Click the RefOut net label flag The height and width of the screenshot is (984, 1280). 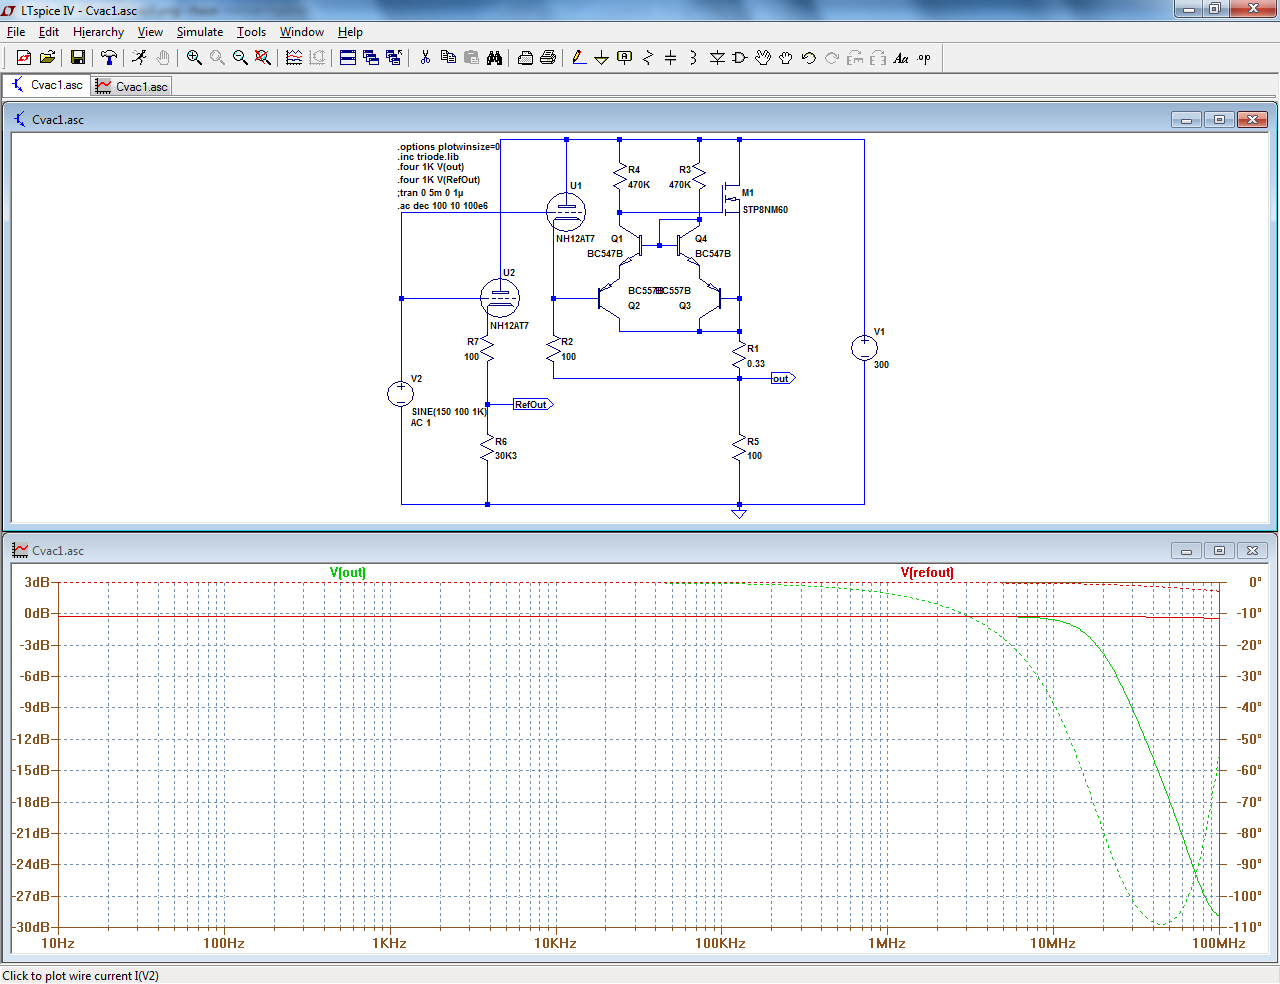coord(533,404)
